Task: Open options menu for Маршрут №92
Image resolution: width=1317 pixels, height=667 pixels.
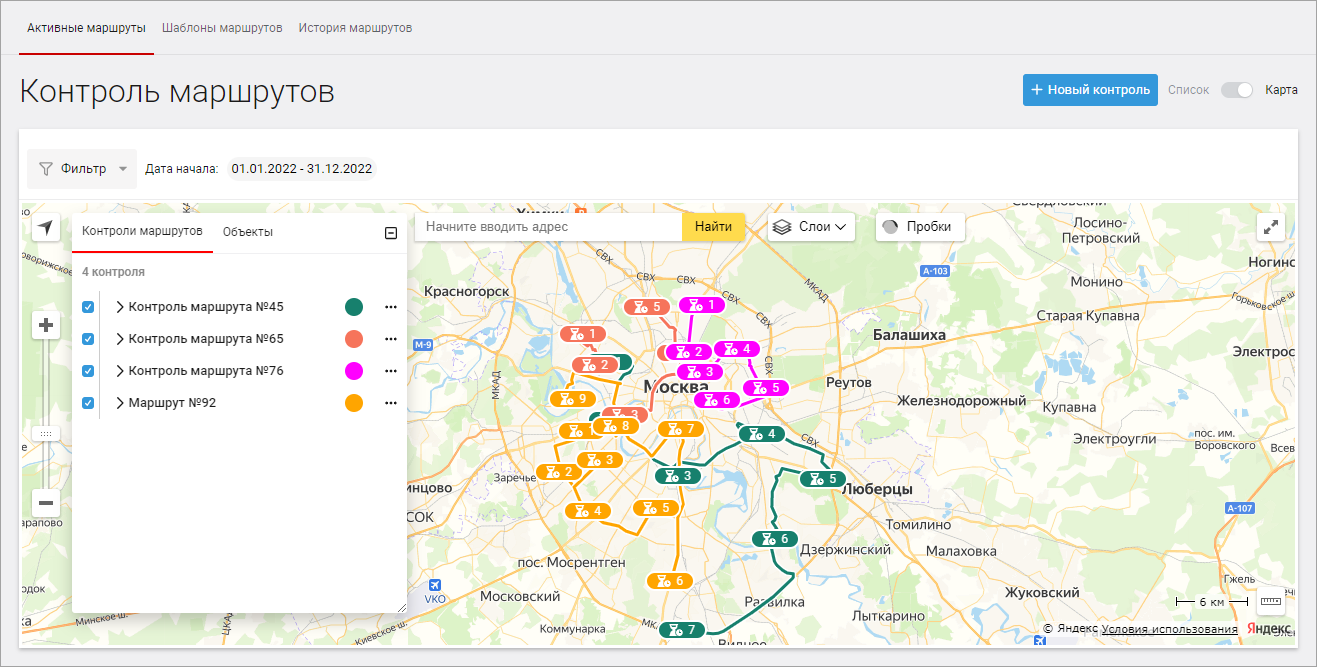Action: coord(391,403)
